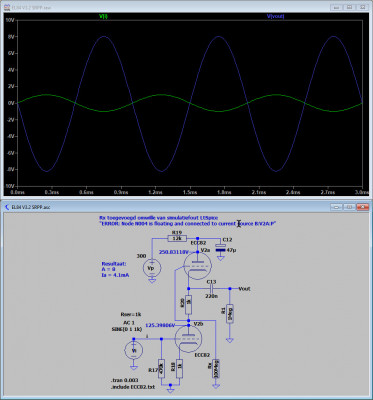Click resistor R19 12k
373x400 pixels.
point(177,238)
